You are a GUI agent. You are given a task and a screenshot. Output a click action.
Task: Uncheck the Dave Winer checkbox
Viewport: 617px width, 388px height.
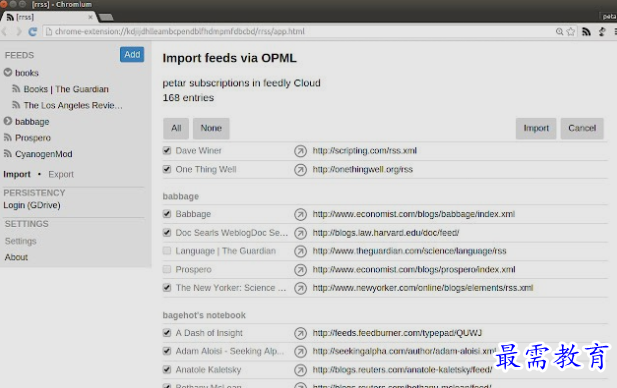click(167, 150)
